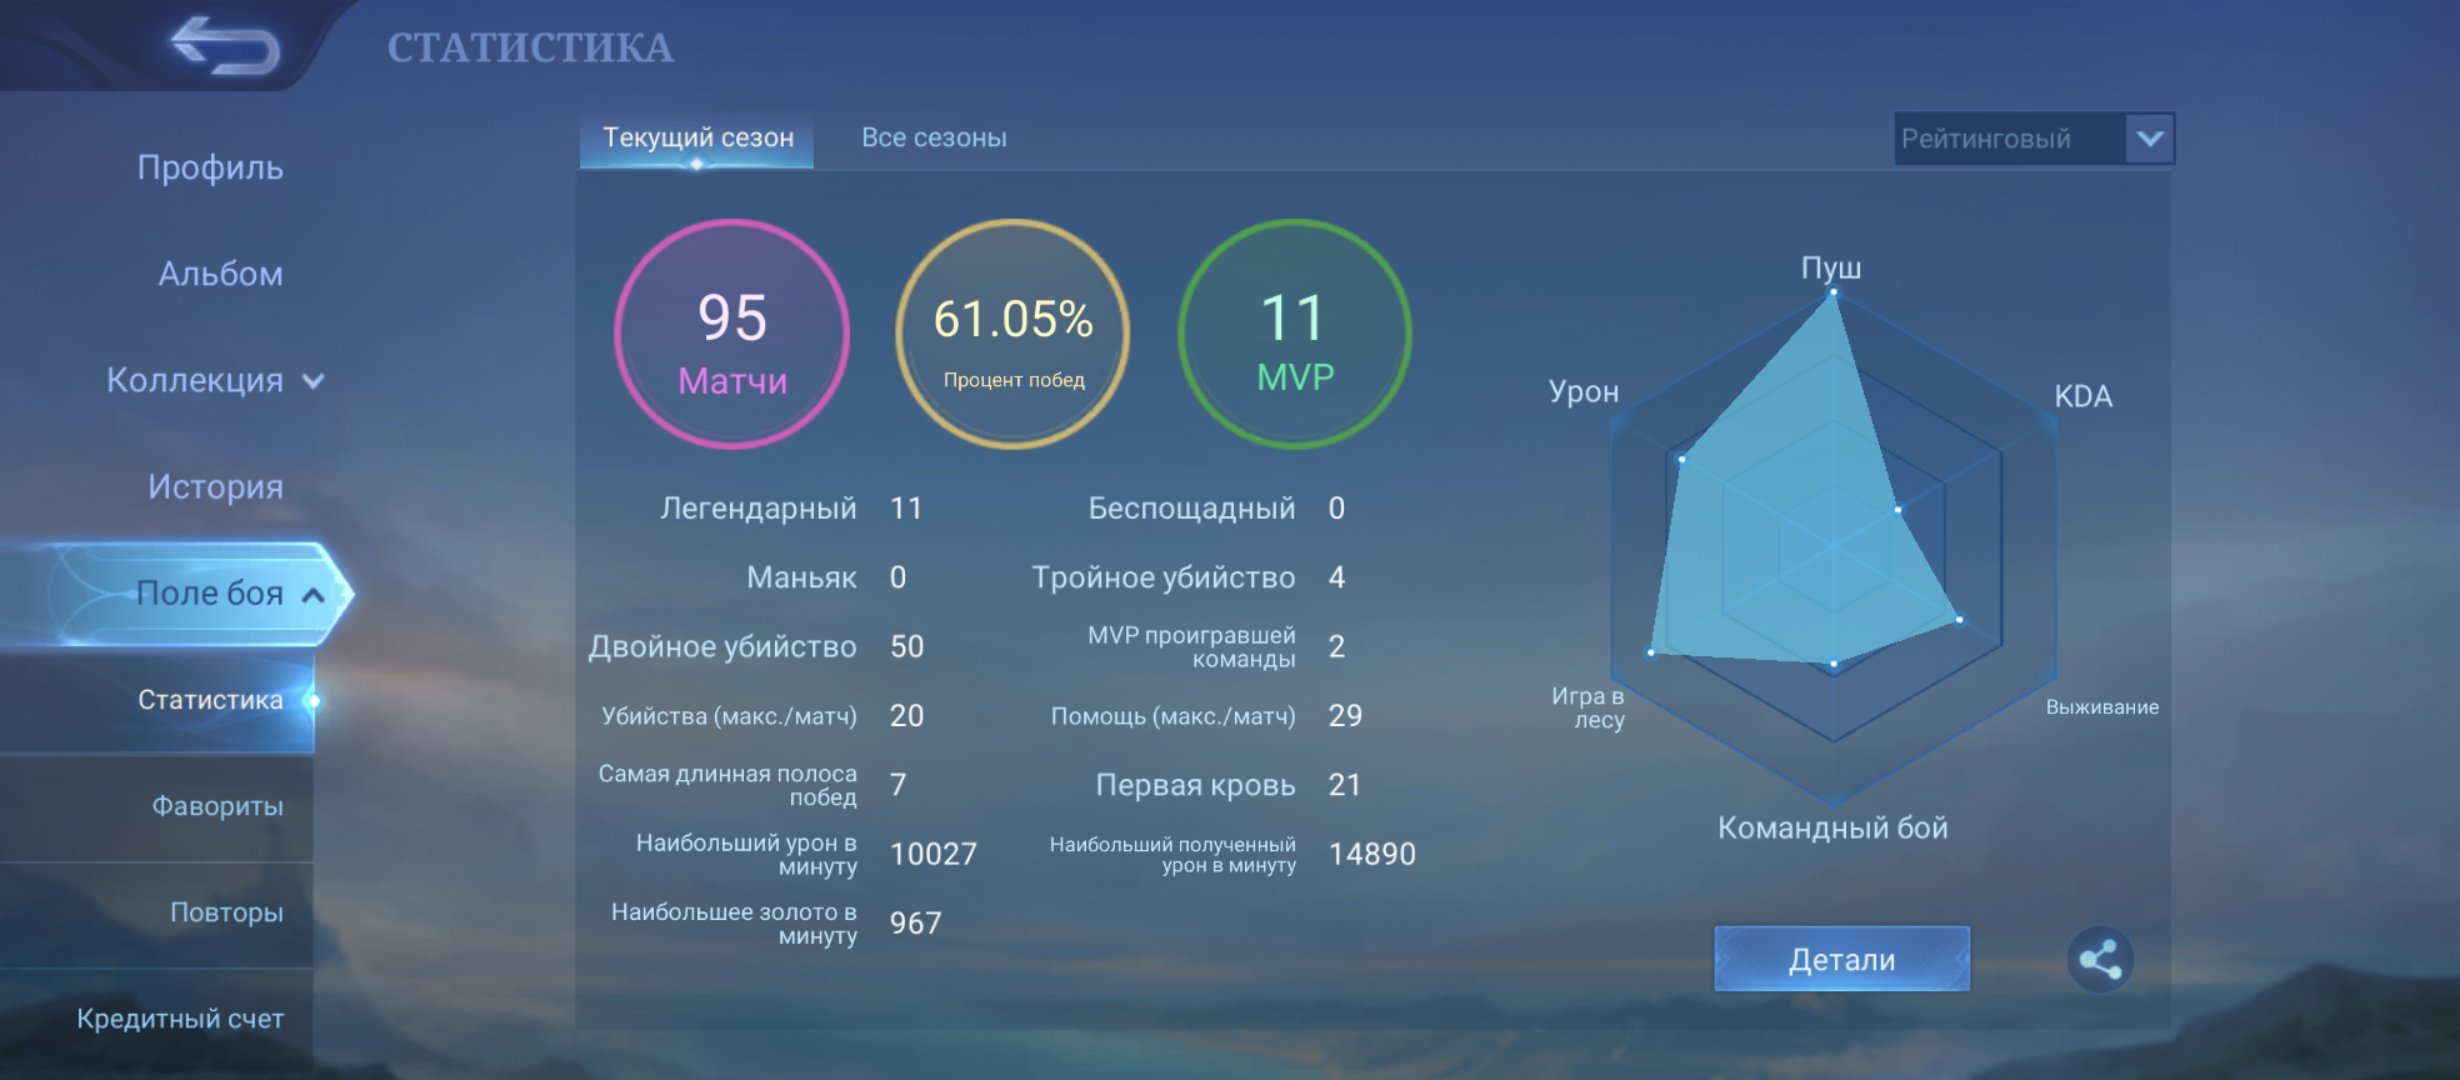Image resolution: width=2460 pixels, height=1080 pixels.
Task: Select the Статистика submenu item
Action: pyautogui.click(x=210, y=699)
